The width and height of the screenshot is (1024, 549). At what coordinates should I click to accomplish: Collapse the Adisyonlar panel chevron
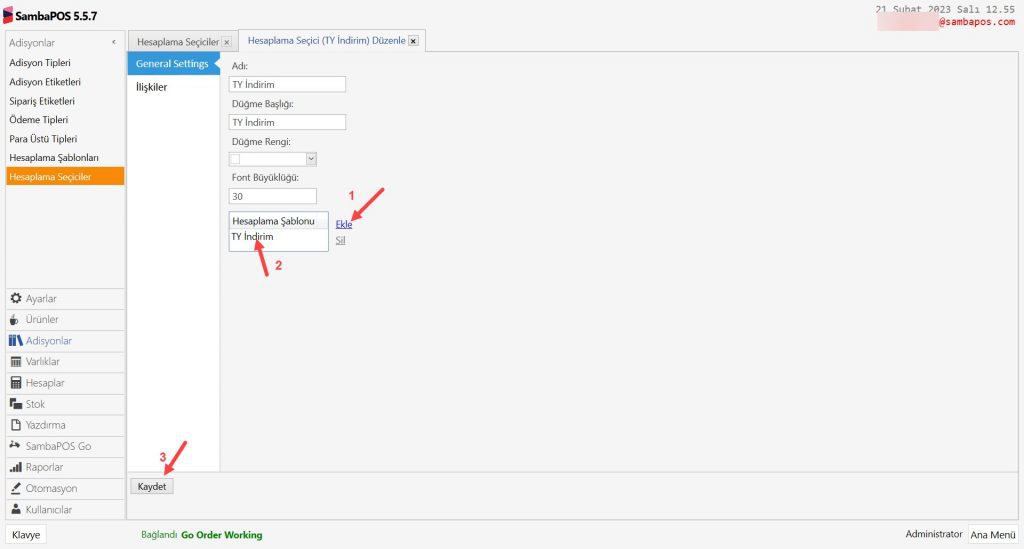pos(113,43)
